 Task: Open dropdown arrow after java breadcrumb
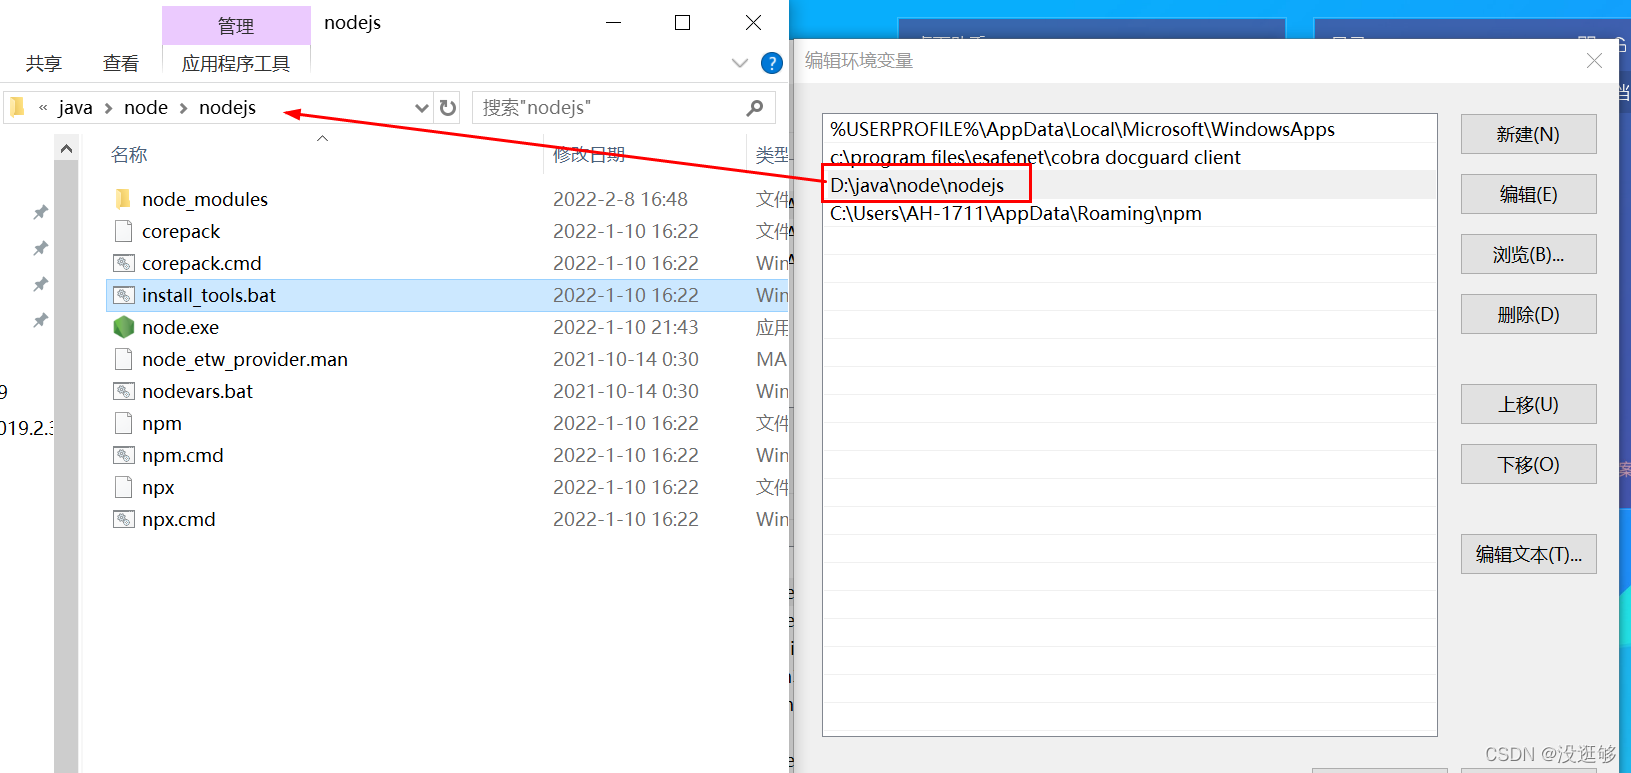(108, 108)
